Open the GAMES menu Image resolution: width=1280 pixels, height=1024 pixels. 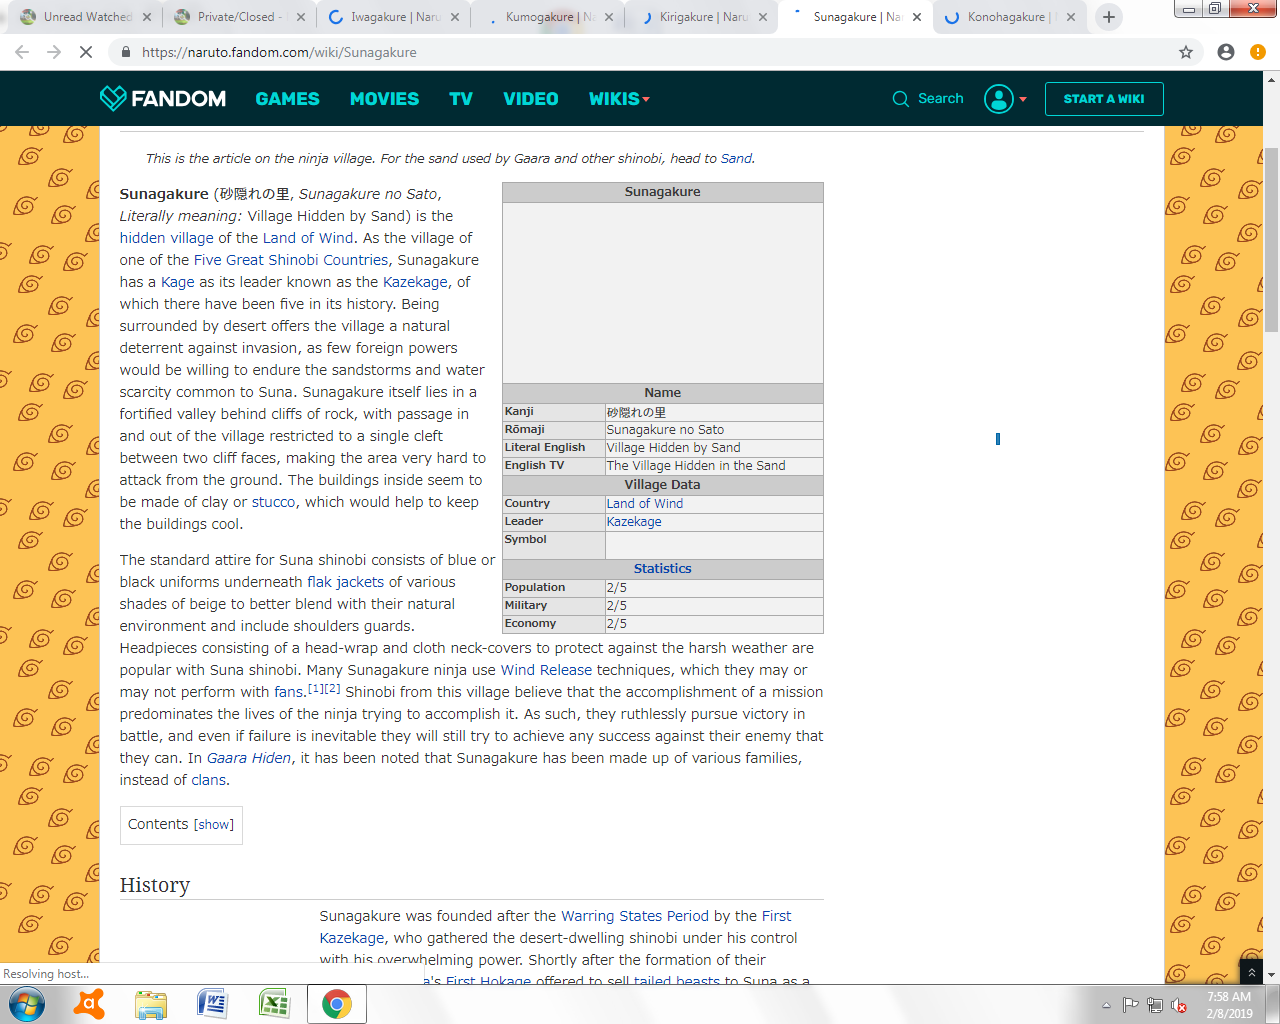[x=287, y=99]
